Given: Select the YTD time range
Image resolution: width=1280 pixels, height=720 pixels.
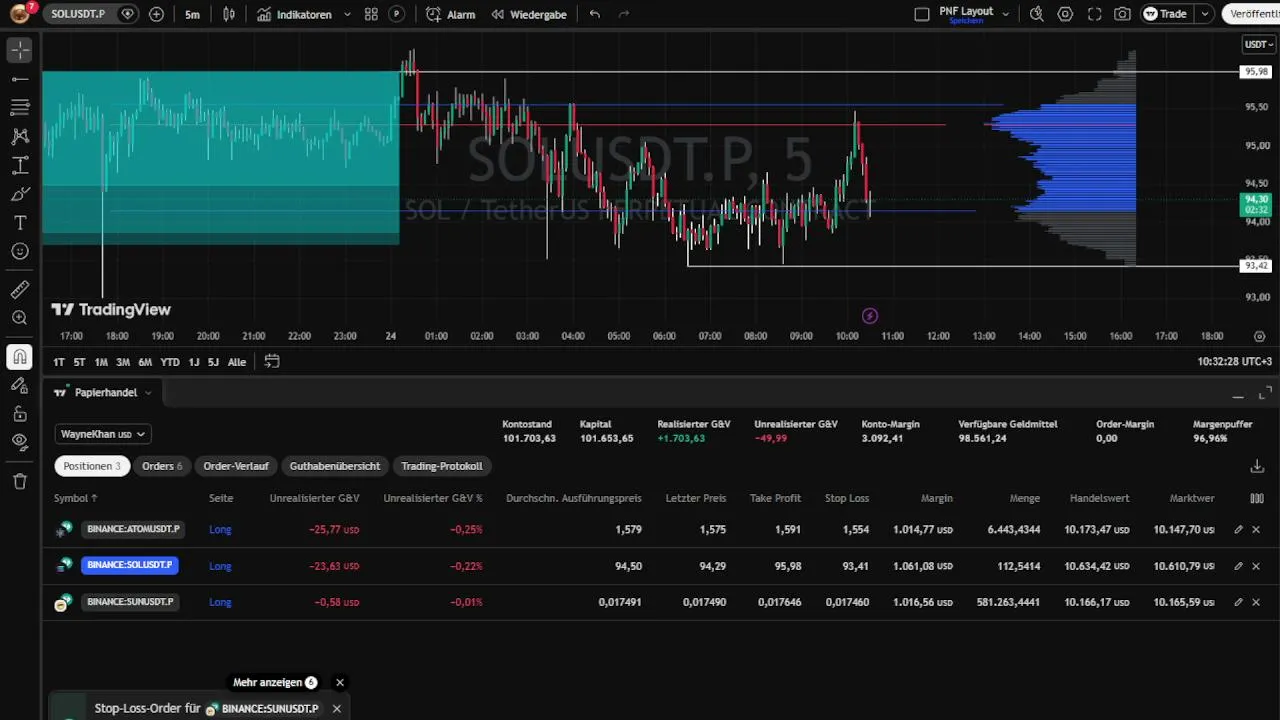Looking at the screenshot, I should tap(170, 362).
